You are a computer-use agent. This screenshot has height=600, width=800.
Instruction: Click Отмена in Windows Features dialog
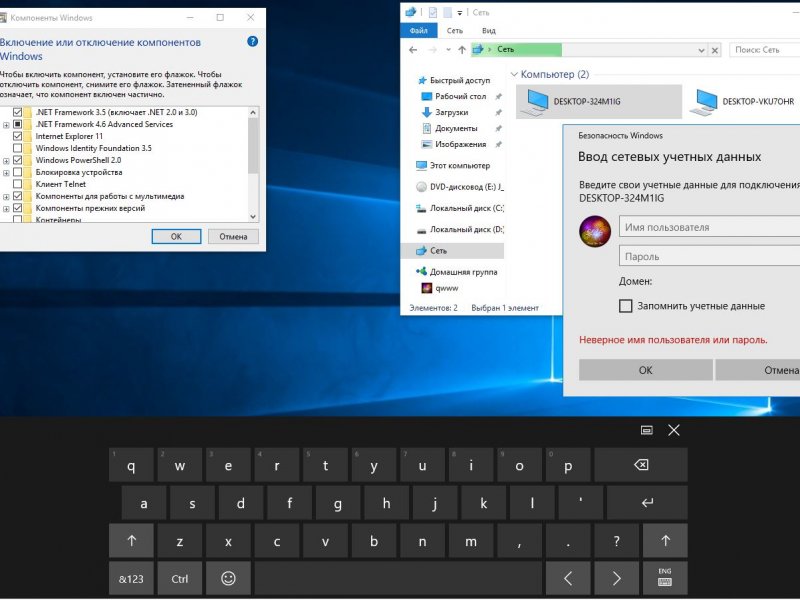[x=233, y=237]
